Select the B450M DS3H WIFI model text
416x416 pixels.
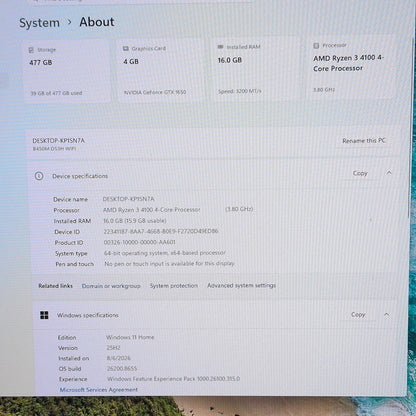pyautogui.click(x=54, y=149)
